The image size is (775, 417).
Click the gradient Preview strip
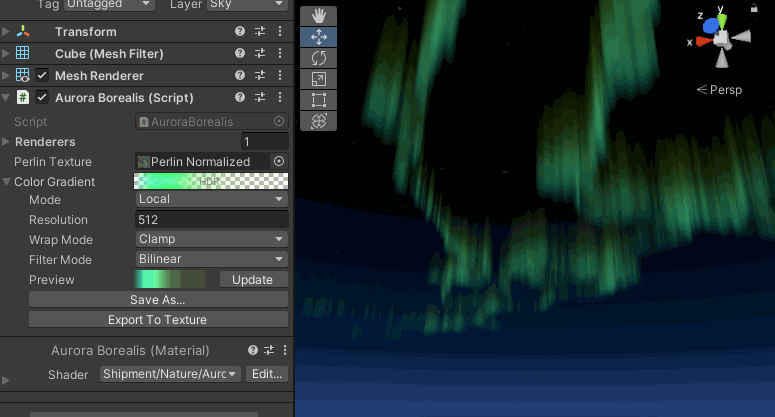pos(170,279)
